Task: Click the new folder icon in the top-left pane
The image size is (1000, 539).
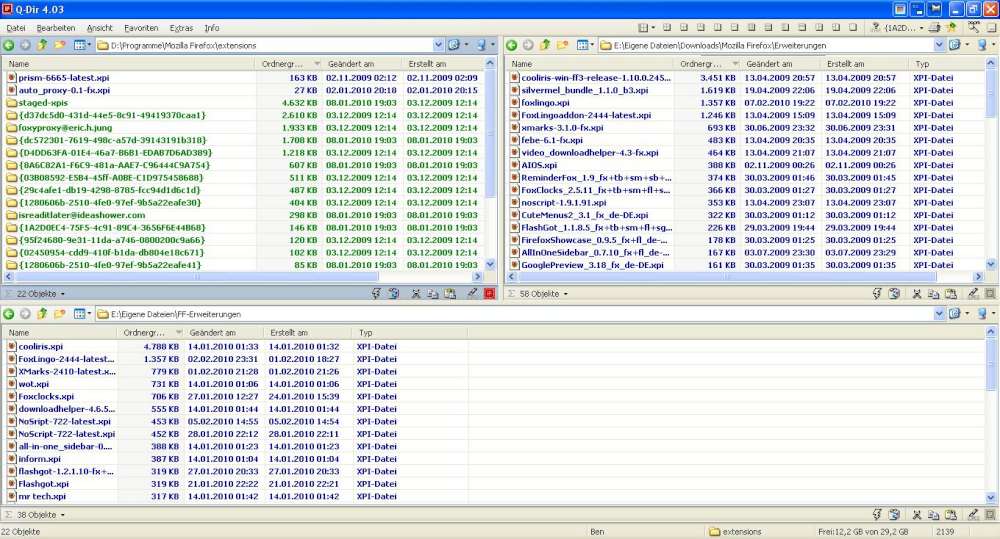Action: coord(59,45)
